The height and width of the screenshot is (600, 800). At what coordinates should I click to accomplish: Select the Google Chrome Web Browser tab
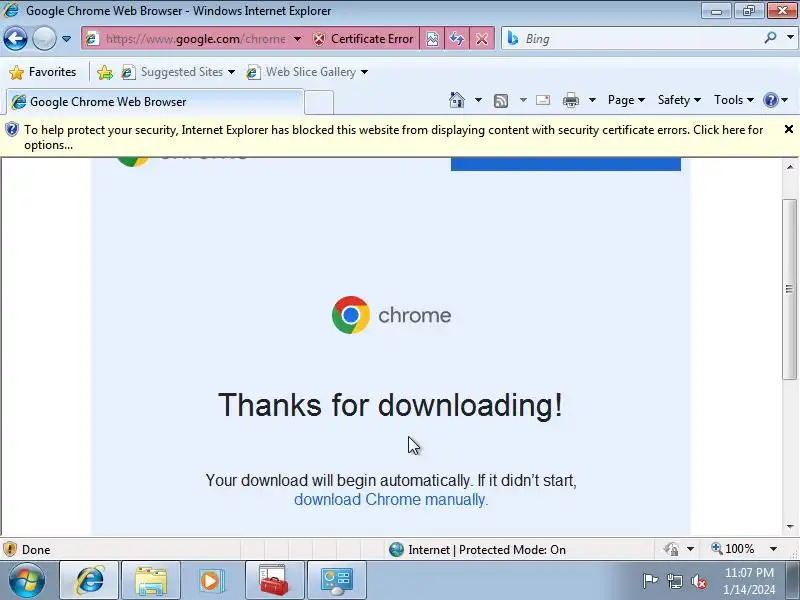click(155, 102)
